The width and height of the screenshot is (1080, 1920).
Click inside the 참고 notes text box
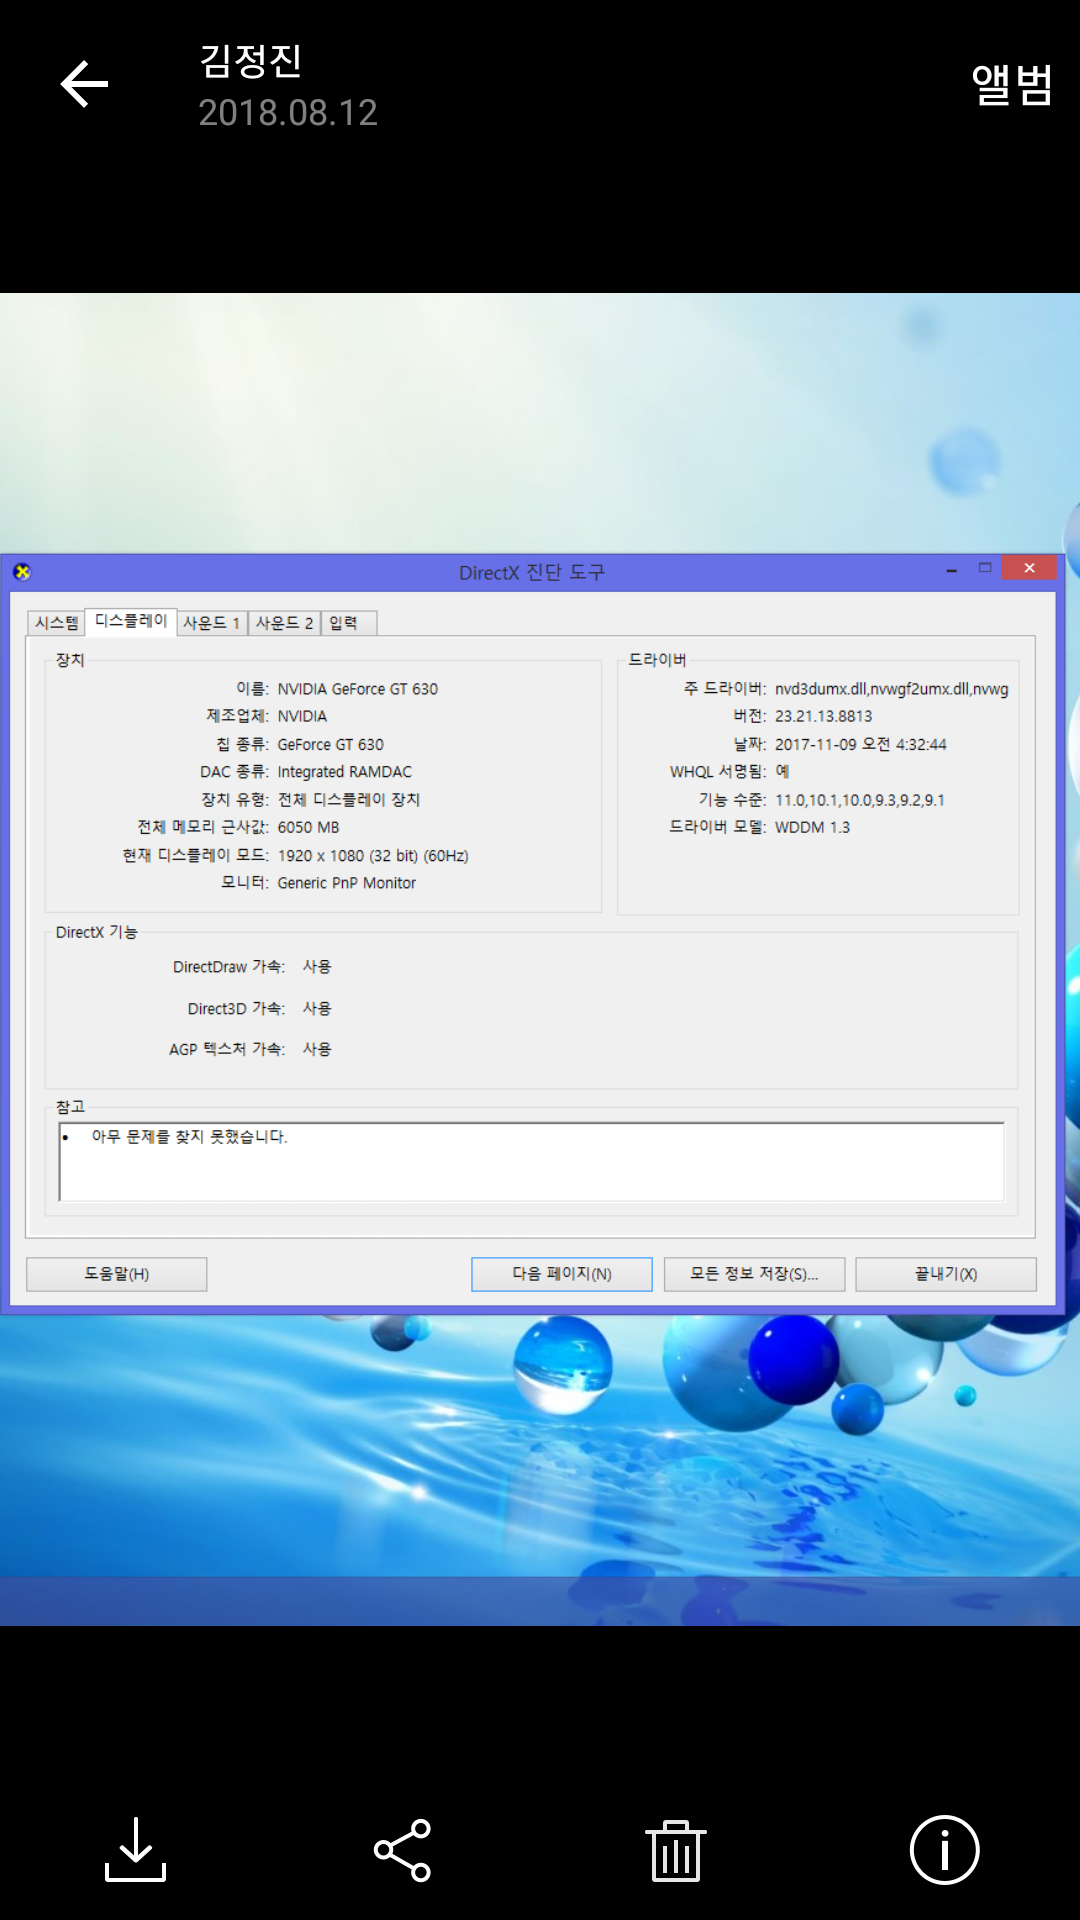point(531,1162)
